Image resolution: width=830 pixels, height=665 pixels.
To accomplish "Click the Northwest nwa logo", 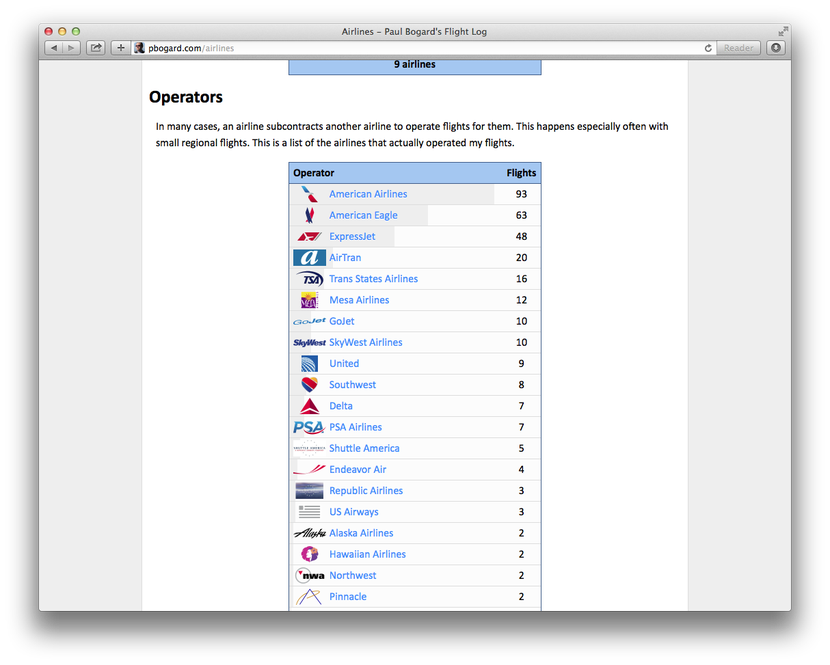I will (309, 576).
